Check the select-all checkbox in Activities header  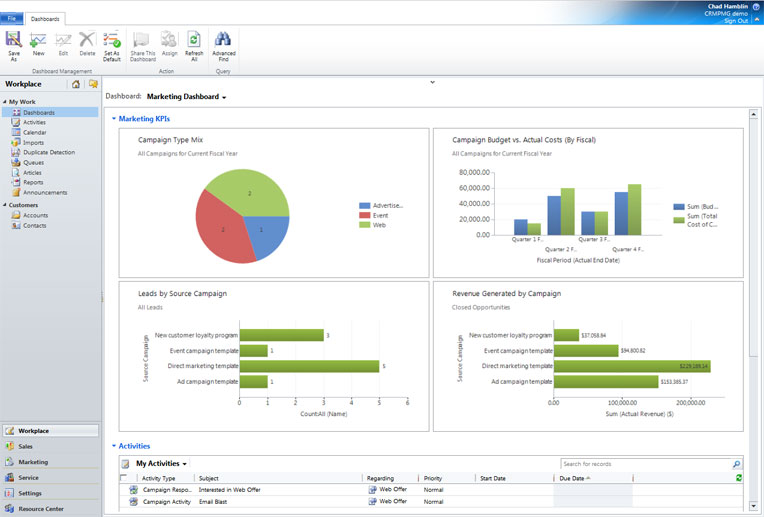(x=124, y=478)
